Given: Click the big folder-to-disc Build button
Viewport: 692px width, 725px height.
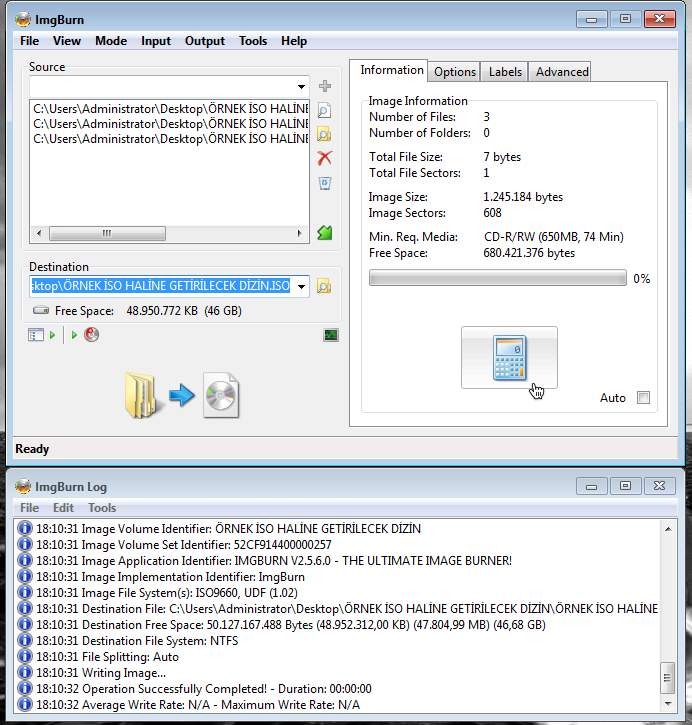Looking at the screenshot, I should [182, 396].
